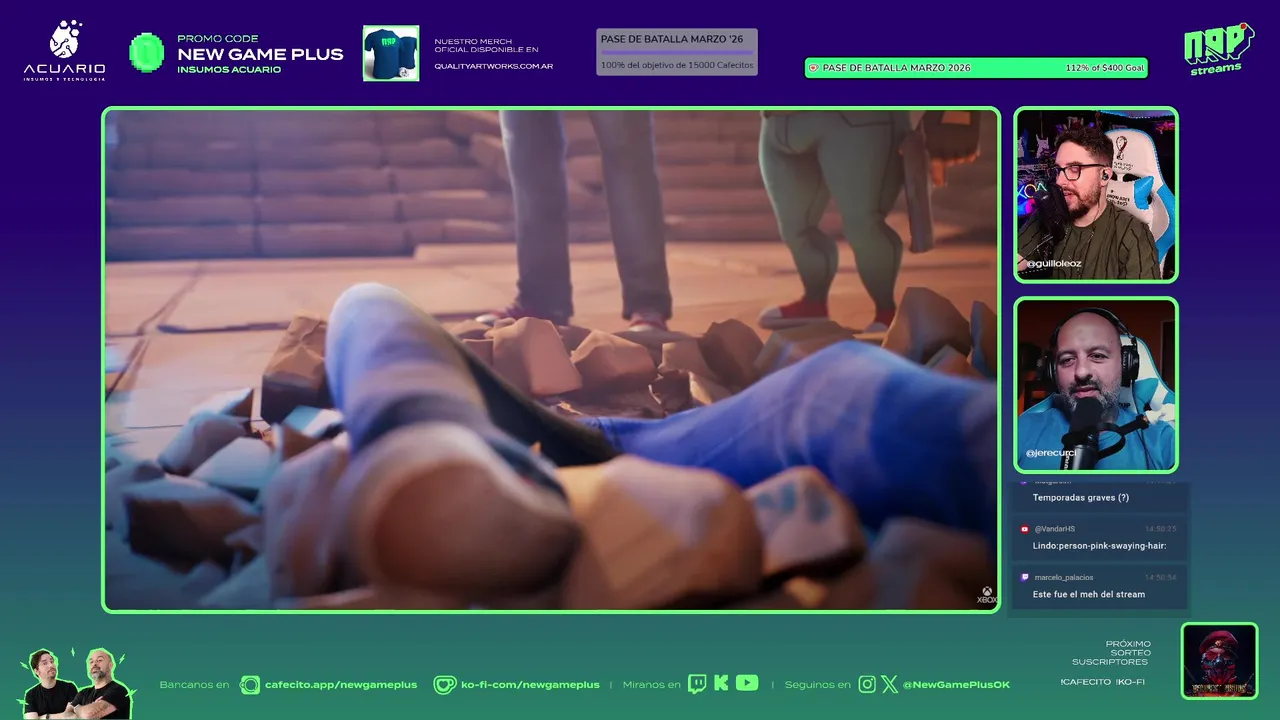Click the username @VandarHS in chat
Screen dimensions: 1280x720
pyautogui.click(x=1054, y=529)
